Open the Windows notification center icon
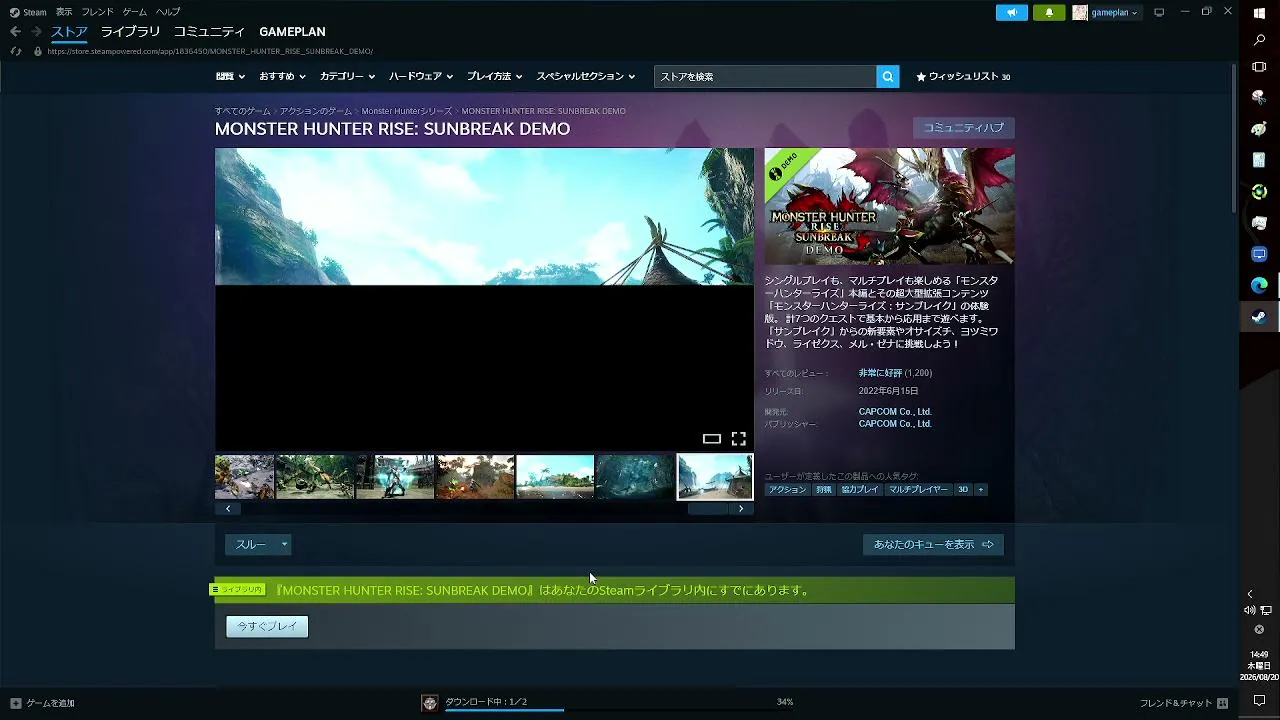 tap(1259, 700)
